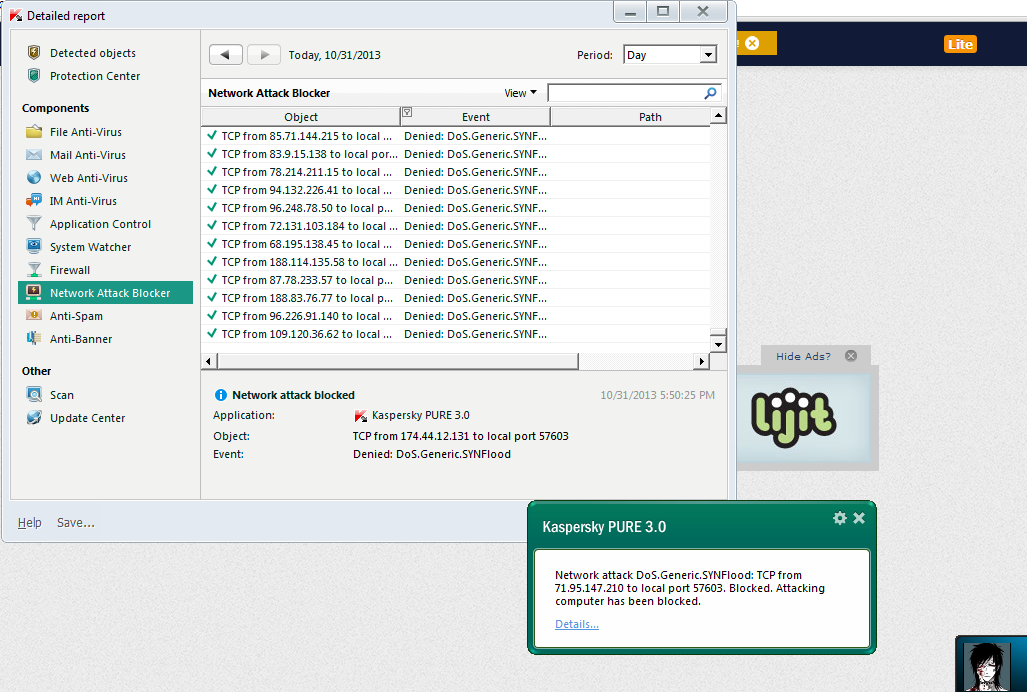Click the IM Anti-Virus chat icon

[x=34, y=200]
